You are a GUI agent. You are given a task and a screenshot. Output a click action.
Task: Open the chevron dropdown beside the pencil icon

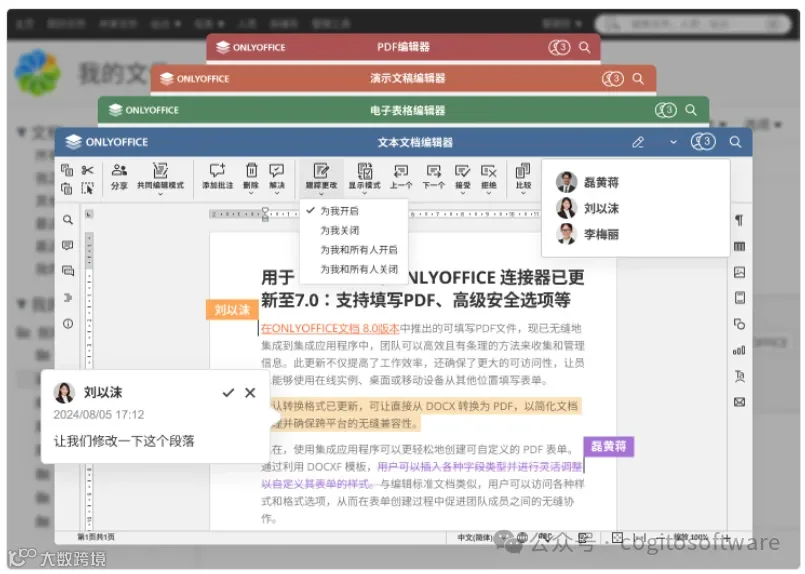point(673,142)
